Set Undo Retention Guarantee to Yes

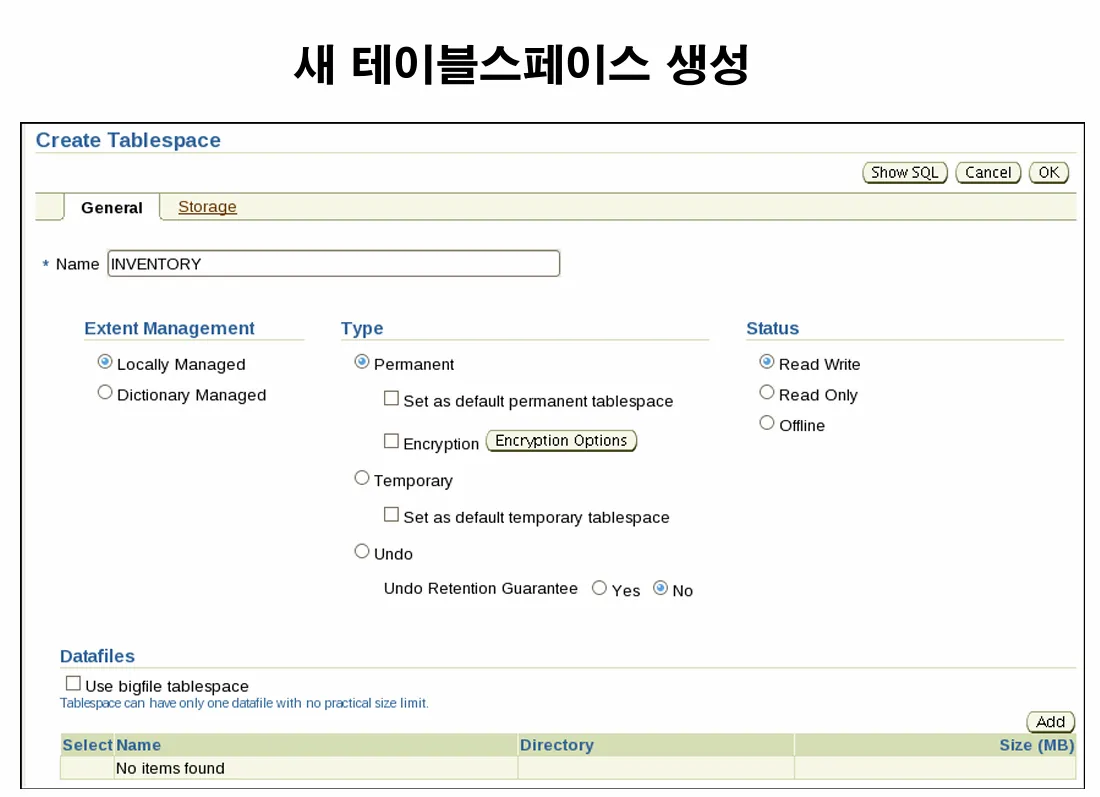[x=599, y=588]
